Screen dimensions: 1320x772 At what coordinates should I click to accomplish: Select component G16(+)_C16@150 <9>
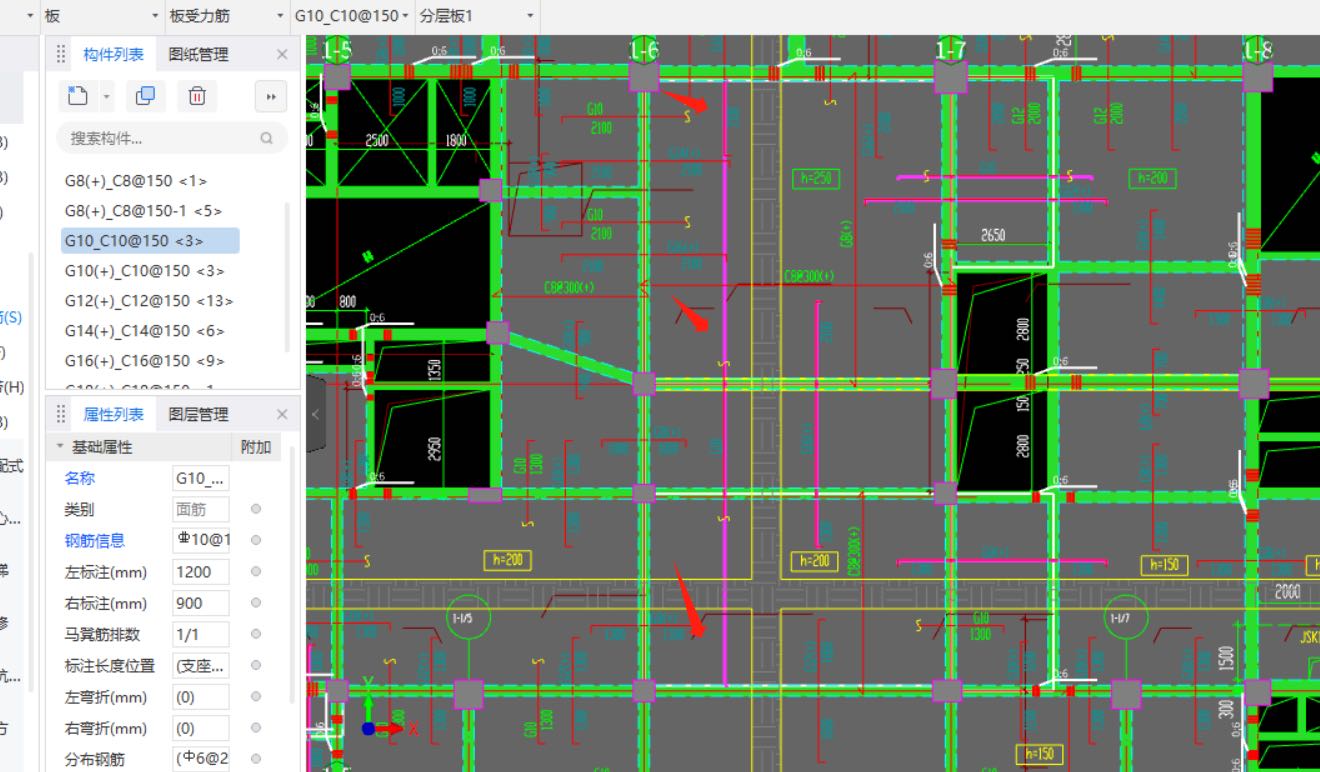(144, 361)
